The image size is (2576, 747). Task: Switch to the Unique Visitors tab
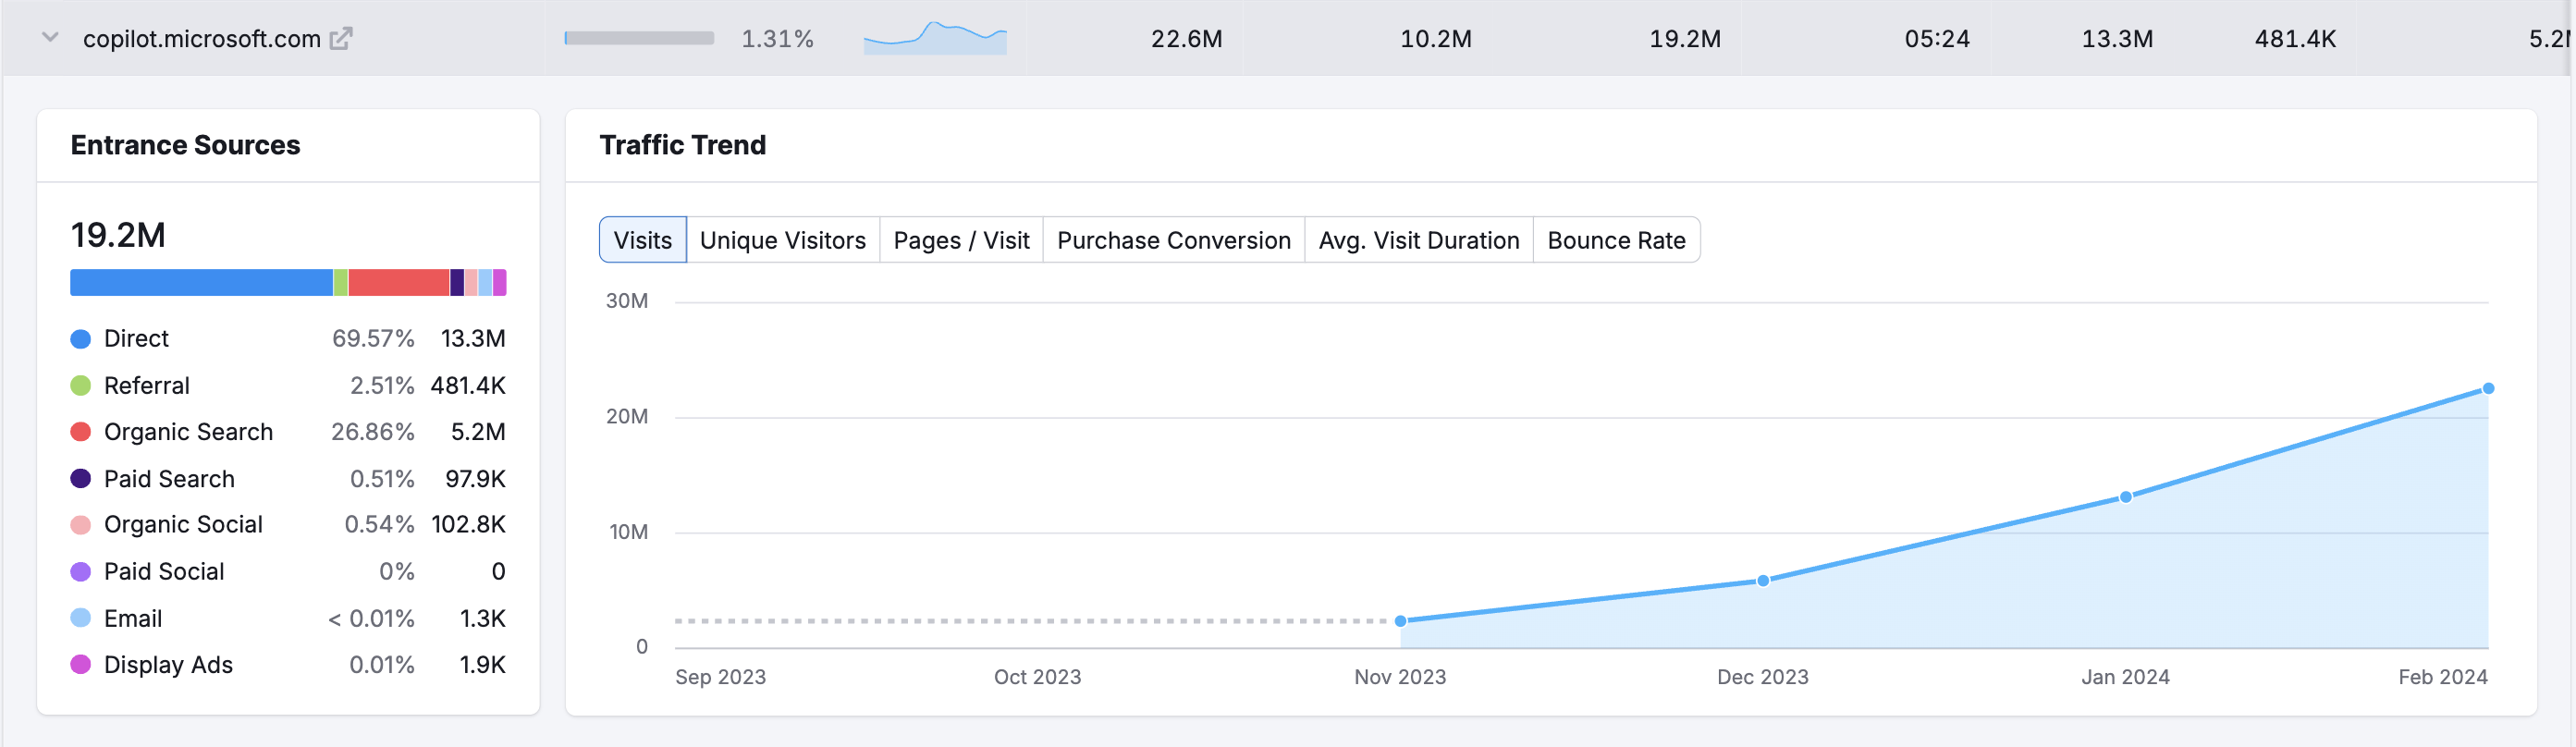[782, 240]
